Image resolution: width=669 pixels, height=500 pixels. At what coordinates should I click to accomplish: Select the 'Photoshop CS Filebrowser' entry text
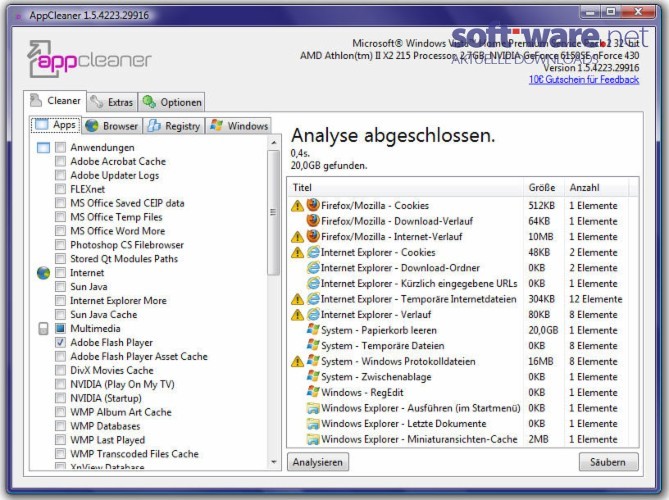(x=127, y=245)
